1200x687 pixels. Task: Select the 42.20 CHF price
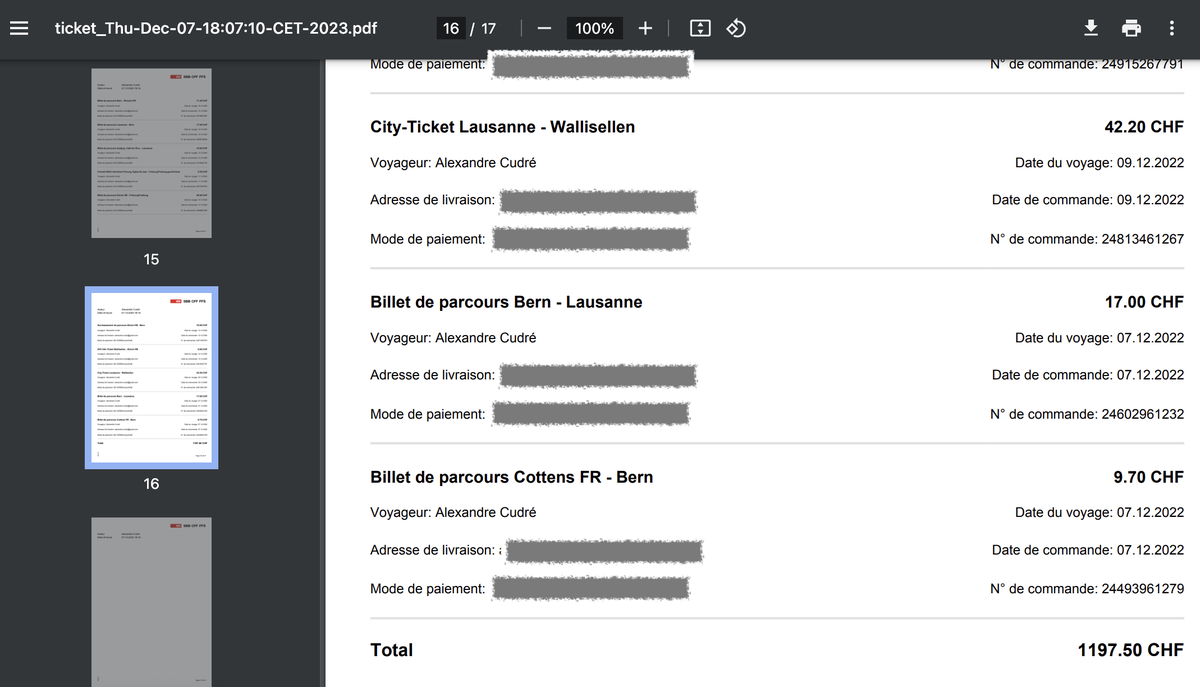1143,127
